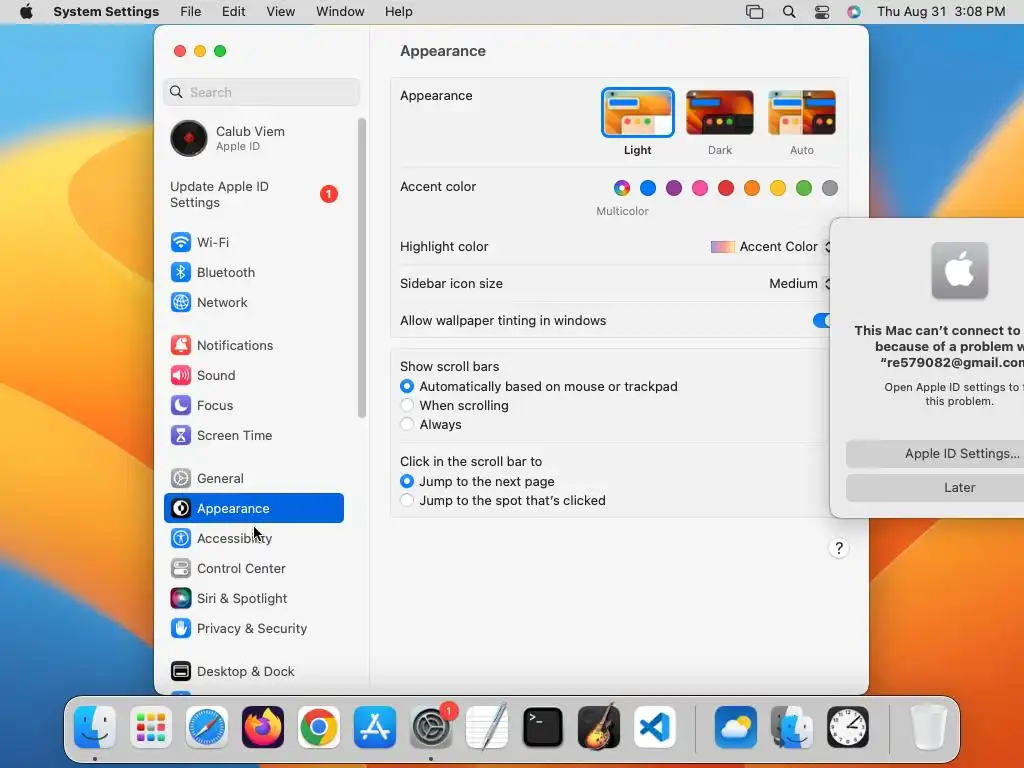
Task: Click the sidebar vertical scrollbar
Action: [x=362, y=268]
